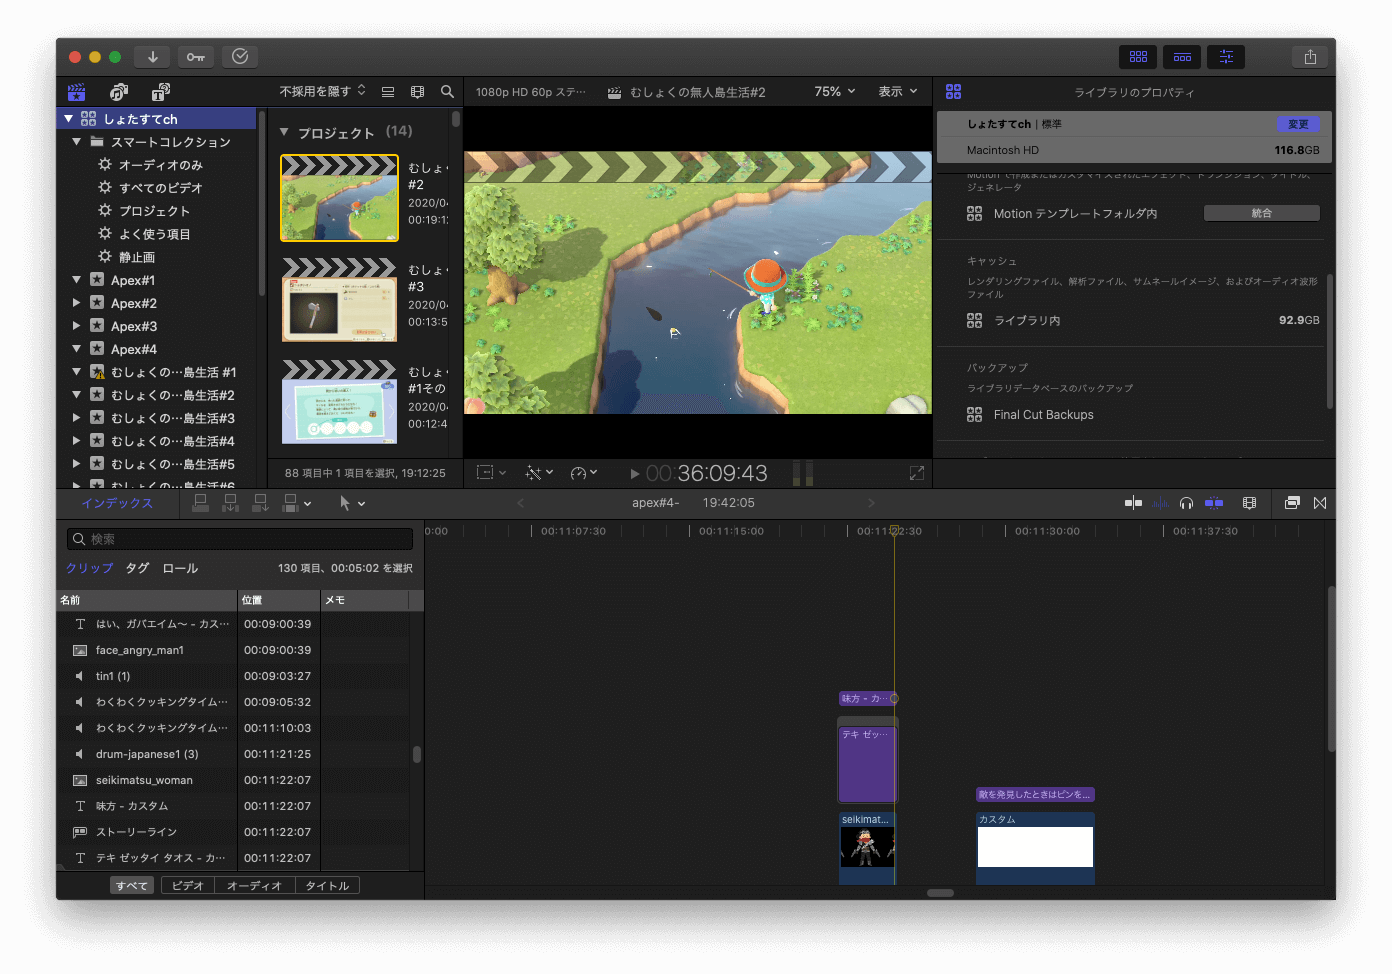Viewport: 1392px width, 974px height.
Task: Open the 表示 viewer options dropdown
Action: (x=898, y=91)
